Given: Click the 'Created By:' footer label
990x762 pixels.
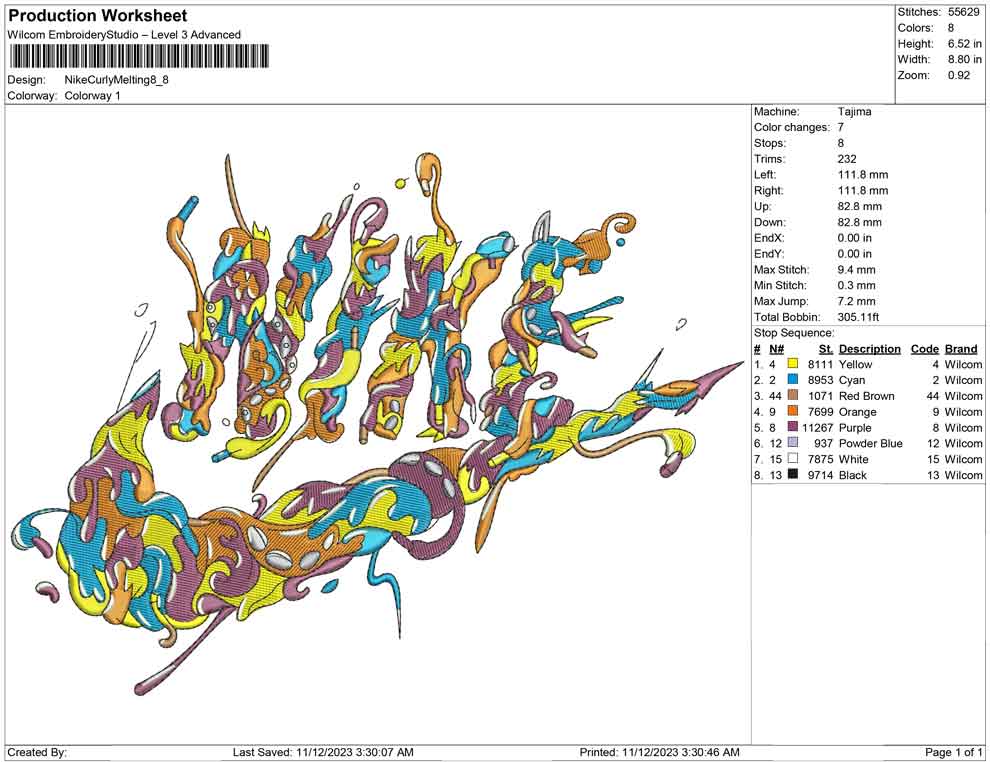Looking at the screenshot, I should coord(37,752).
